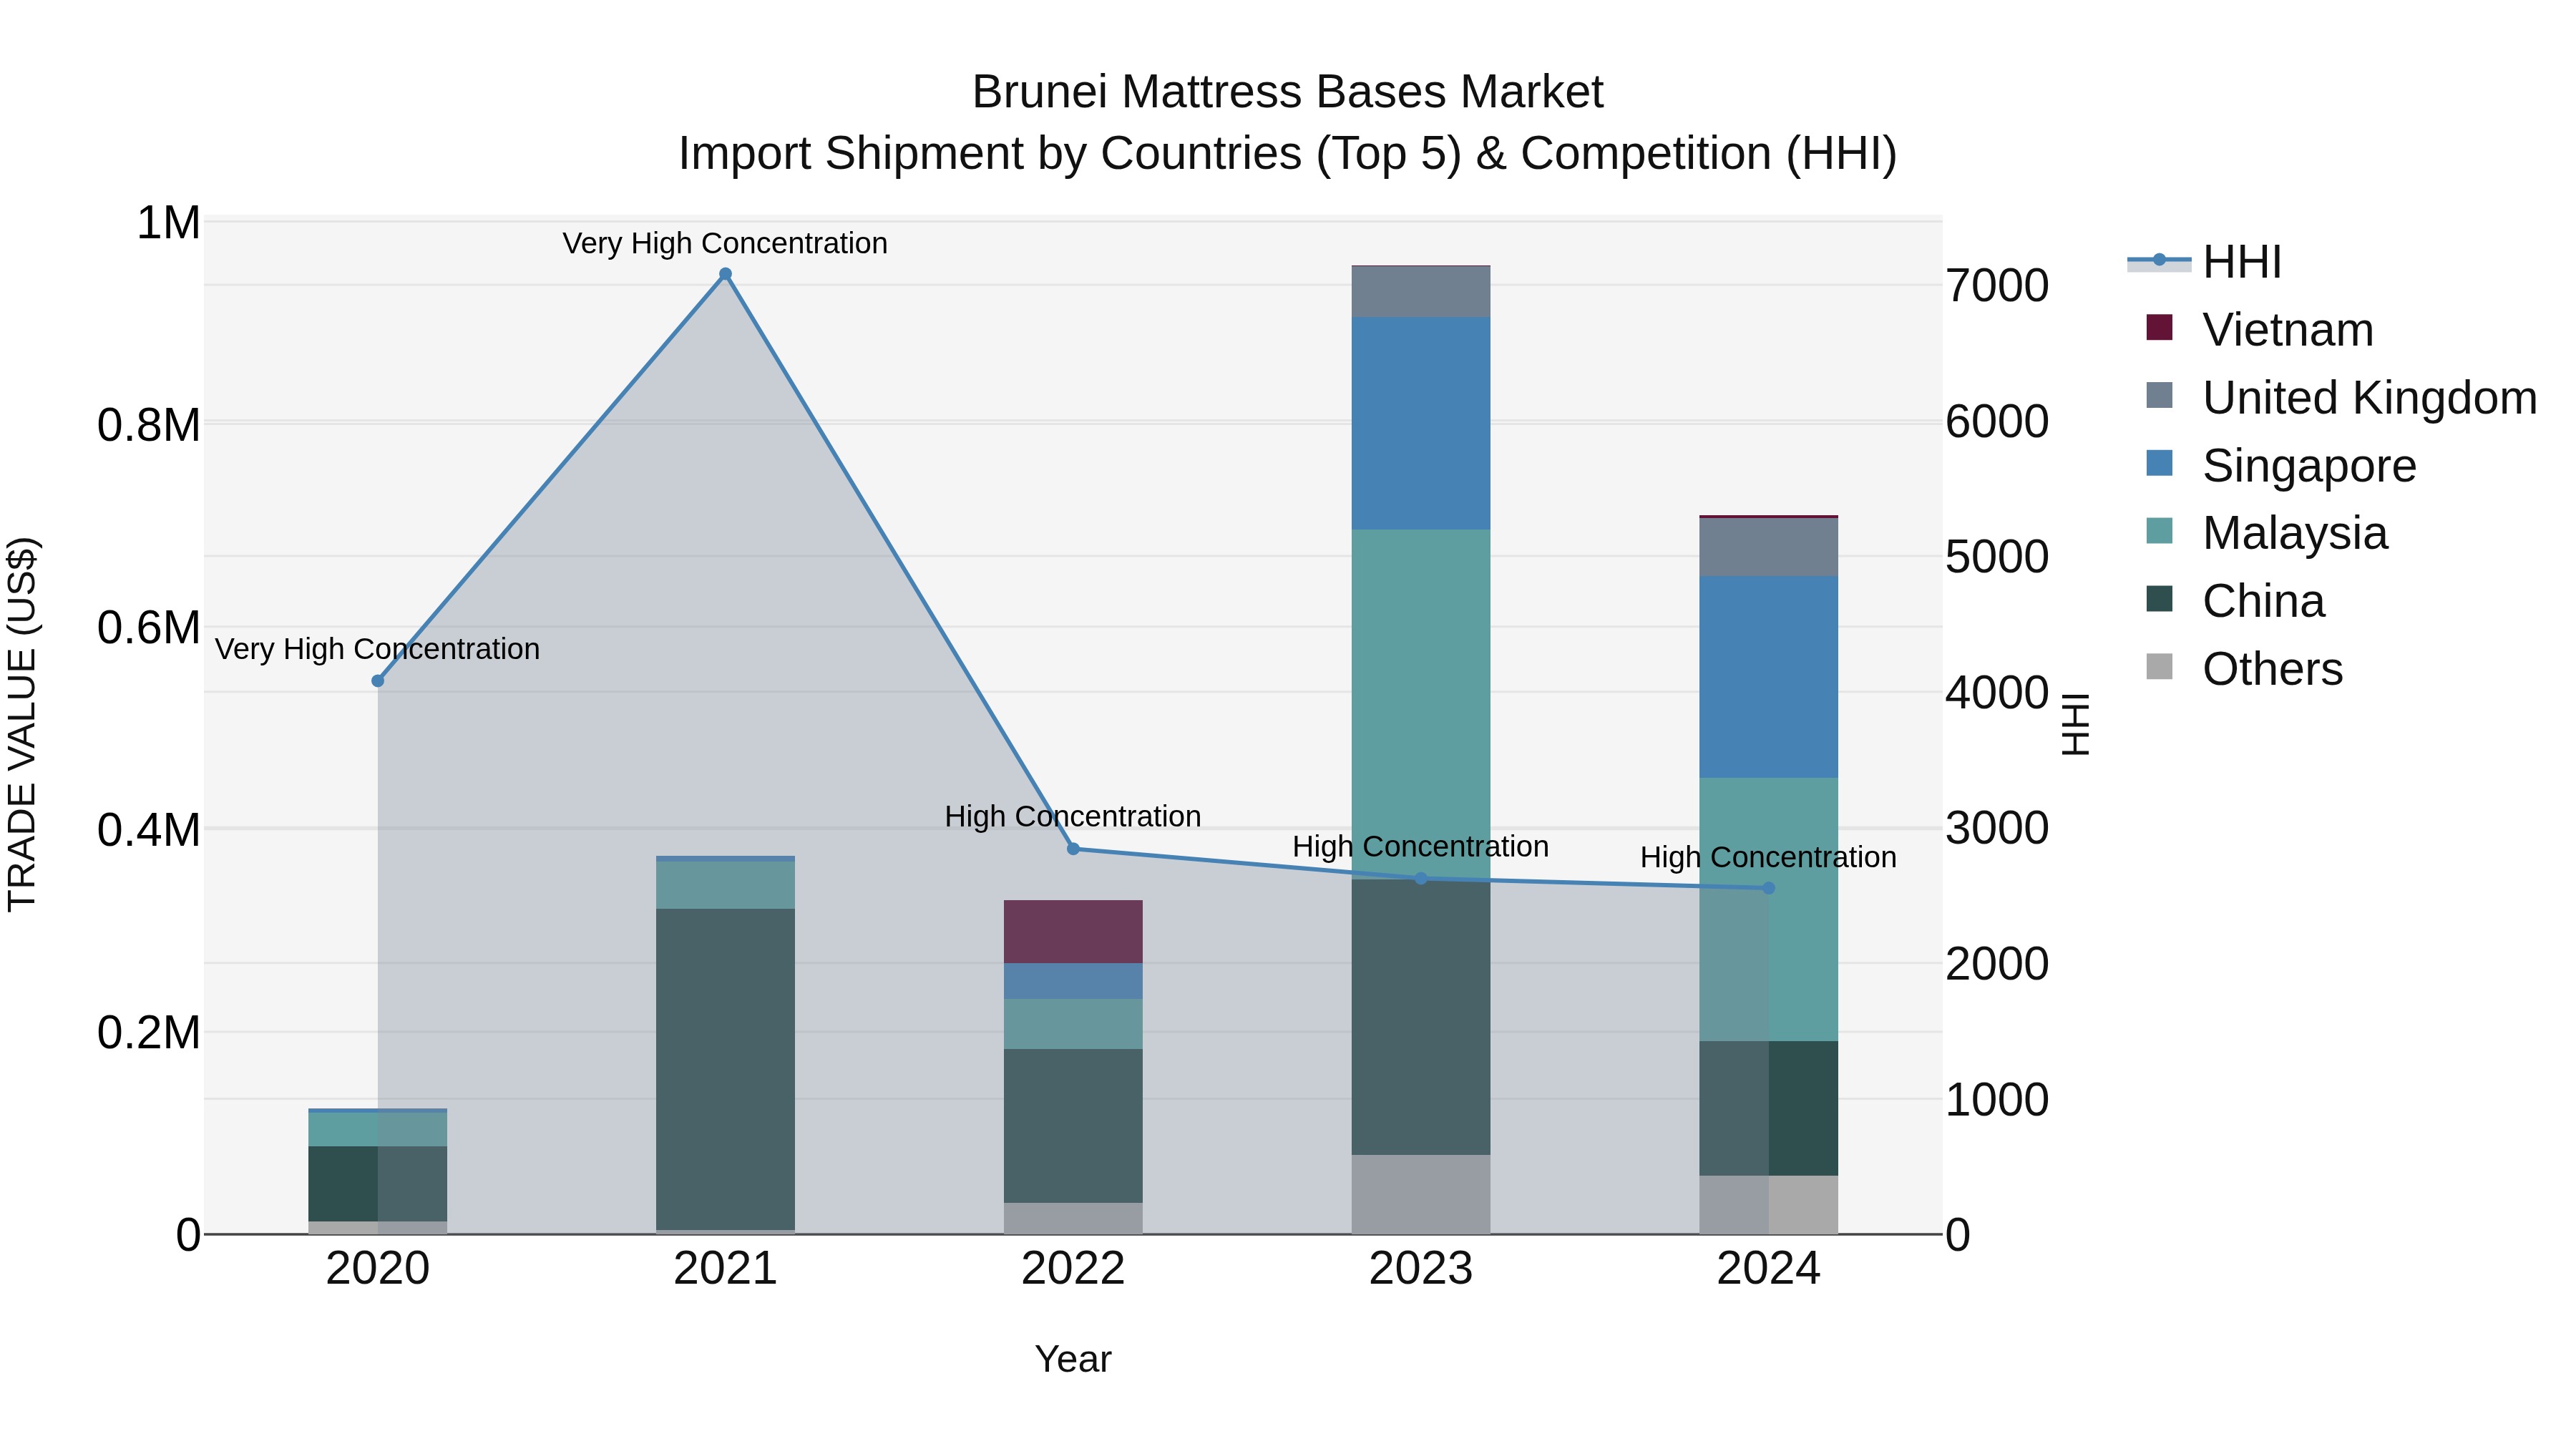
Task: Toggle the Others legend entry
Action: tap(2244, 669)
